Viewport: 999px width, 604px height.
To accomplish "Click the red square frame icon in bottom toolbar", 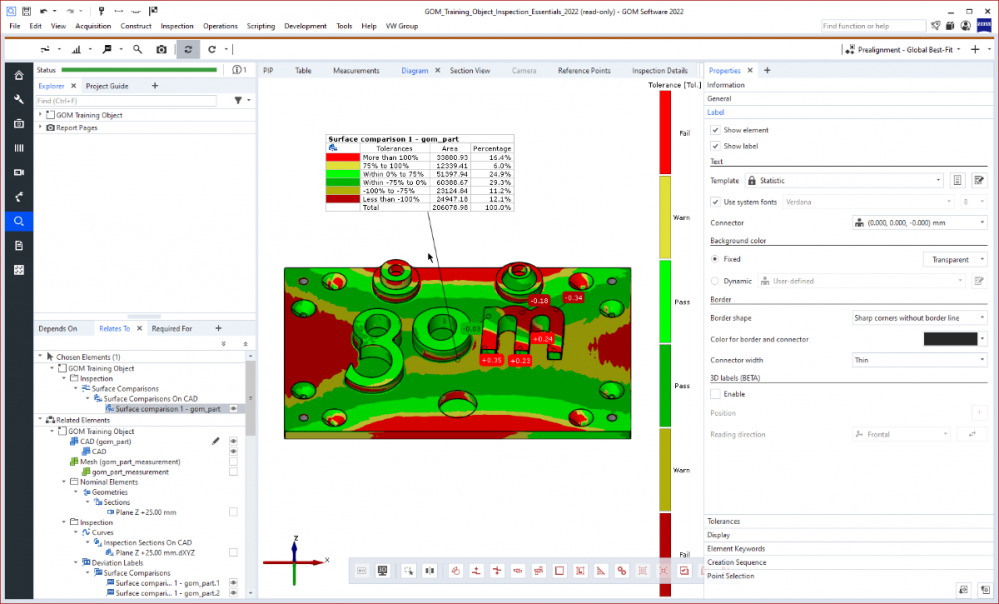I will (x=559, y=571).
